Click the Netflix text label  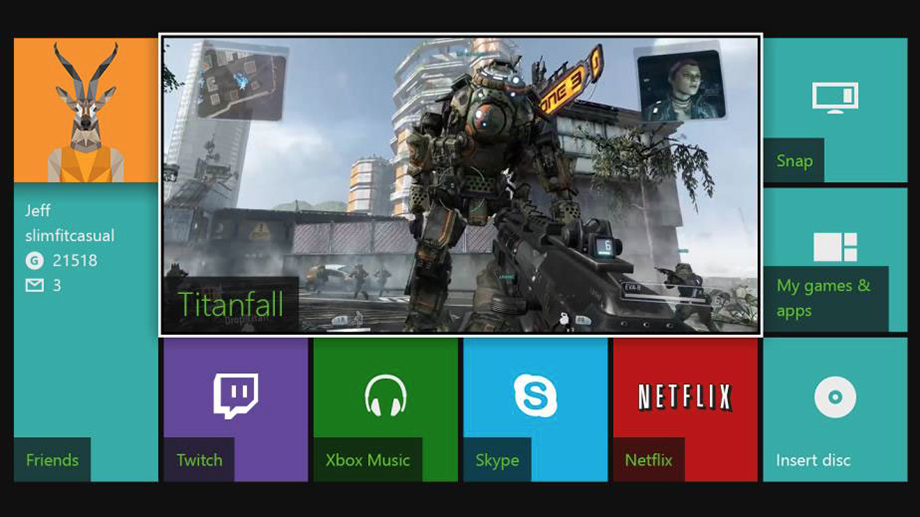click(x=648, y=460)
